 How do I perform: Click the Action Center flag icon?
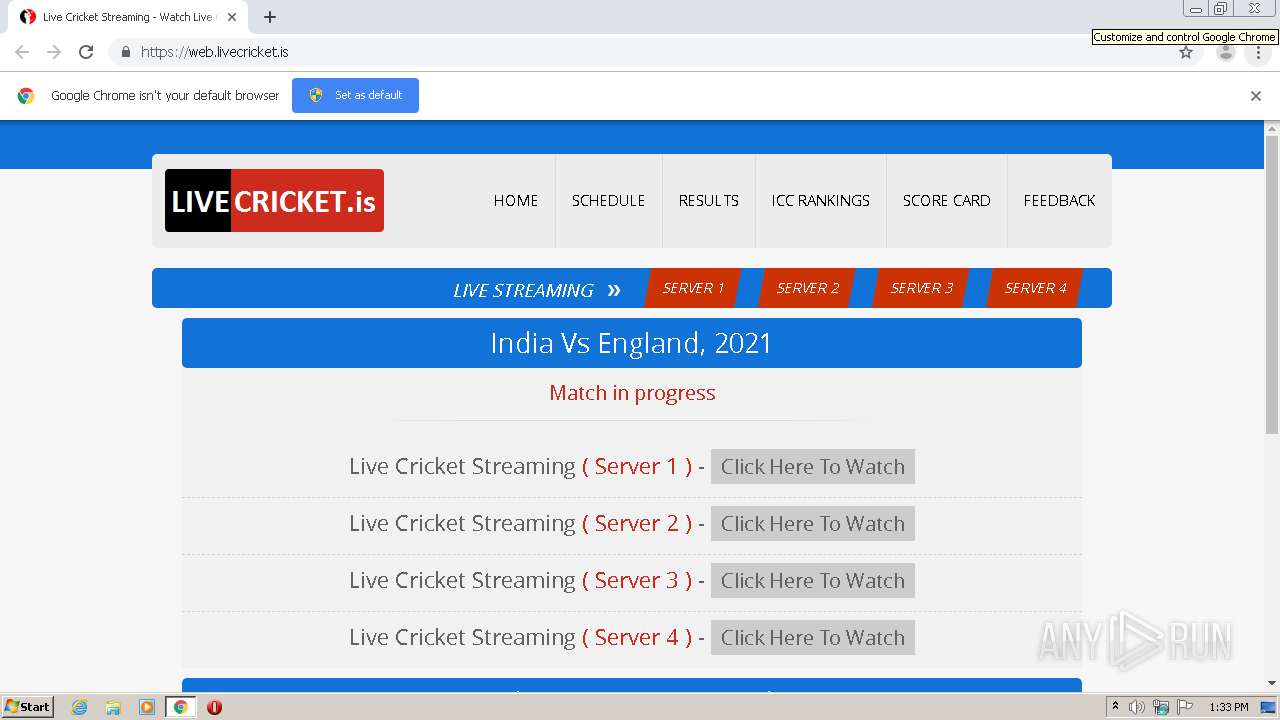[1185, 707]
